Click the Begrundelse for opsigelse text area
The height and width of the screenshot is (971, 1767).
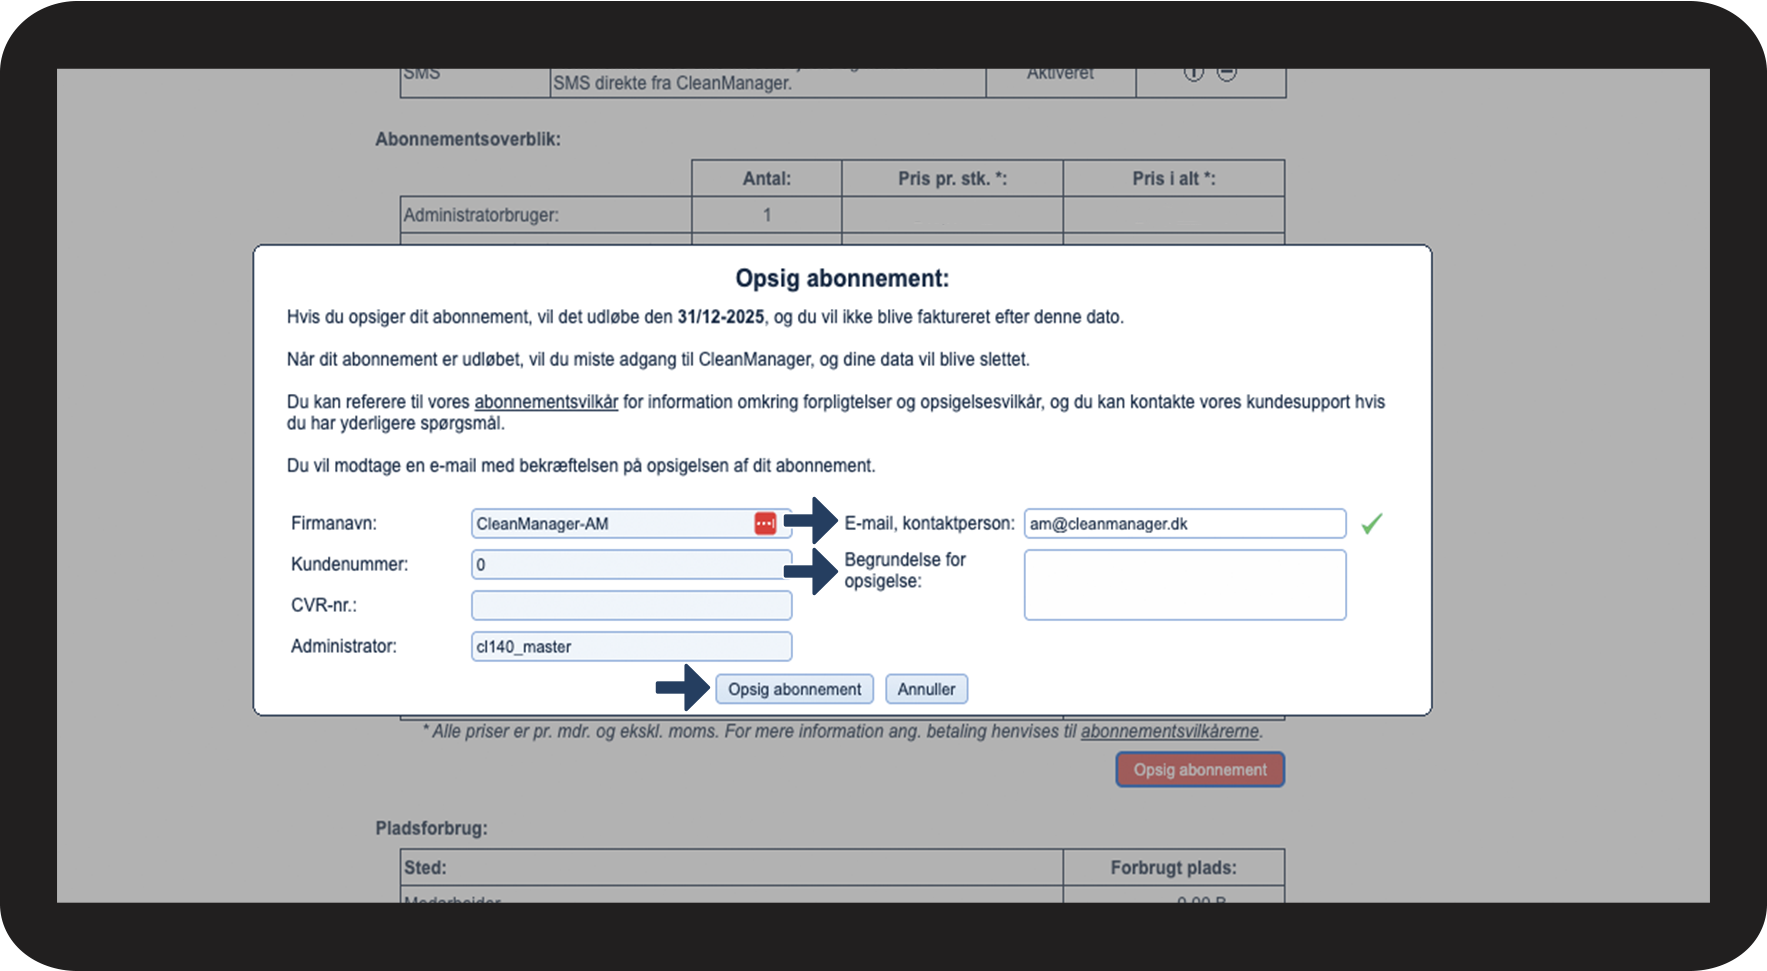coord(1185,585)
